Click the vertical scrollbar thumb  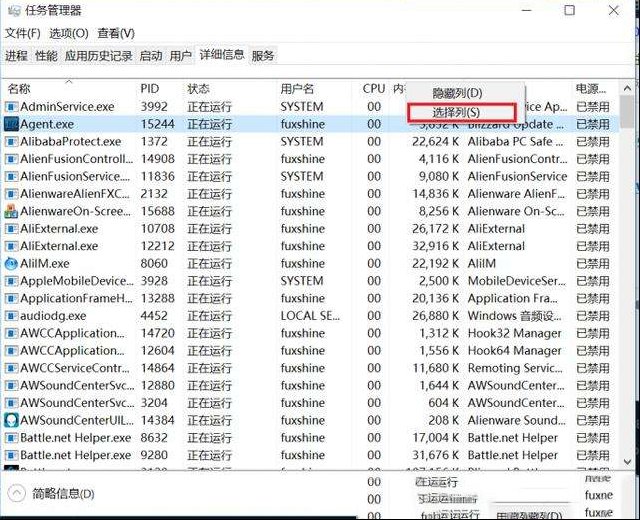[627, 112]
